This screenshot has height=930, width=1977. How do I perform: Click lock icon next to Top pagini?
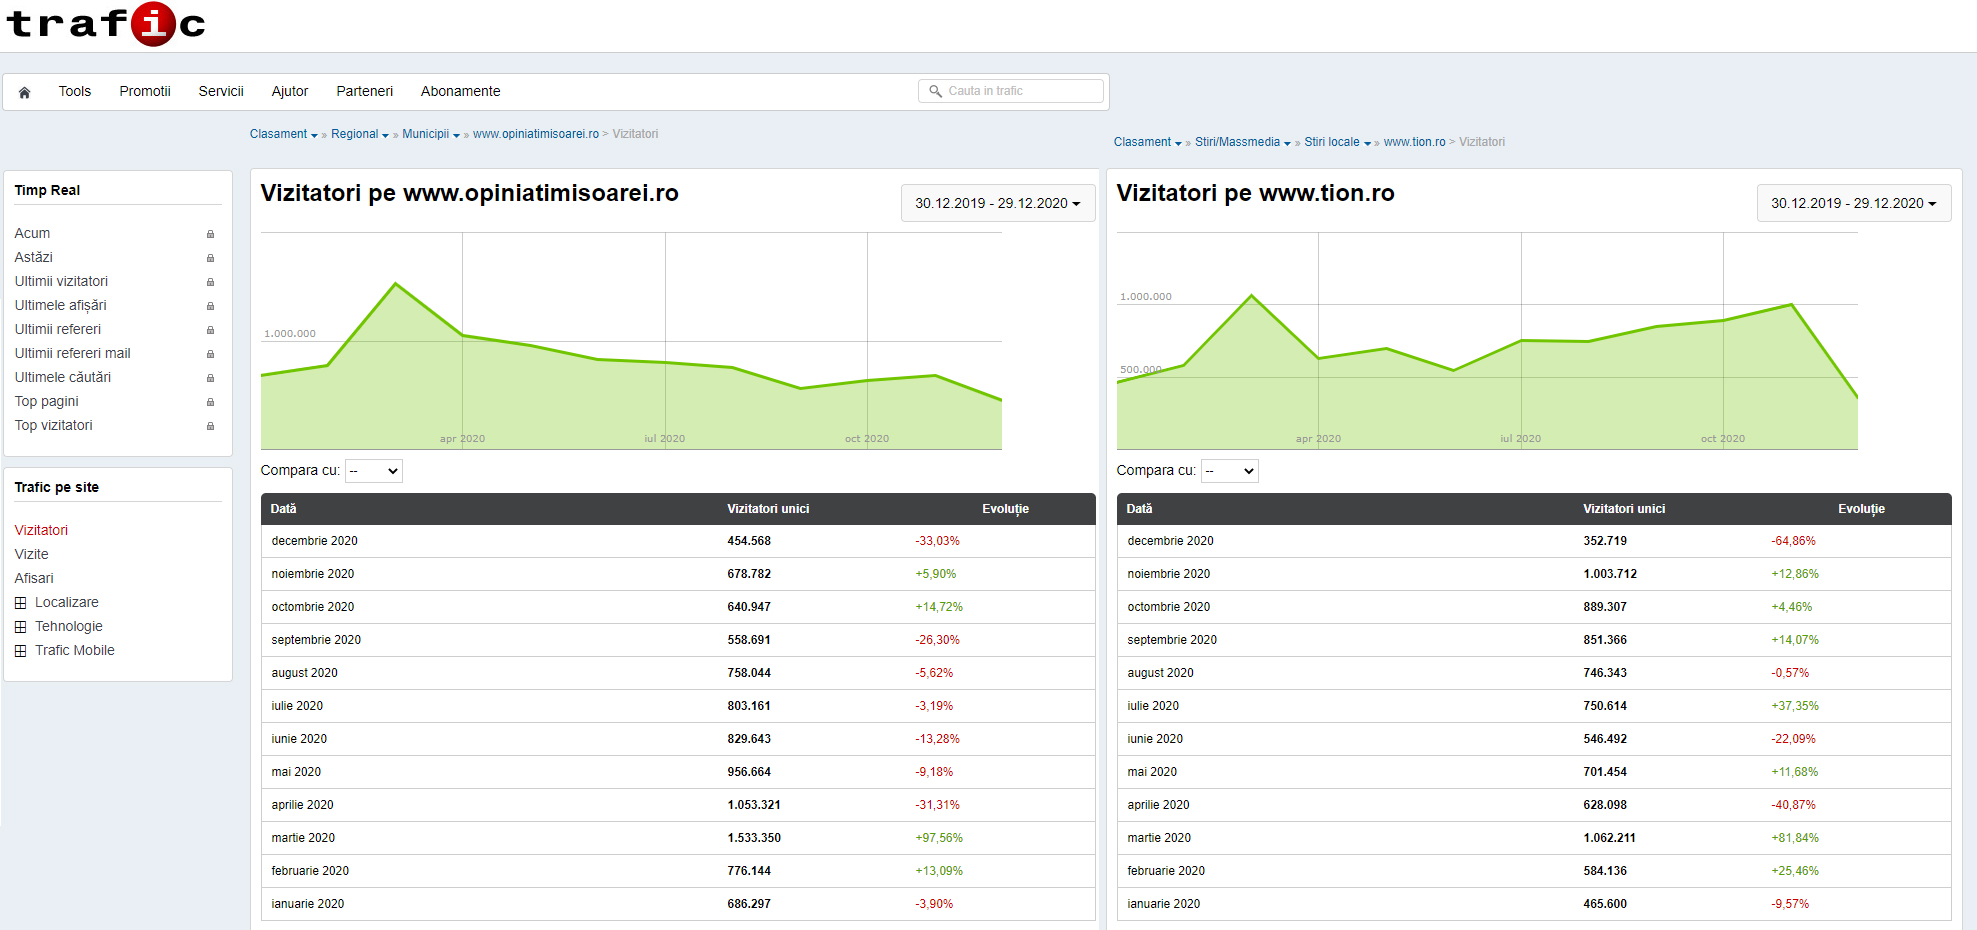210,402
